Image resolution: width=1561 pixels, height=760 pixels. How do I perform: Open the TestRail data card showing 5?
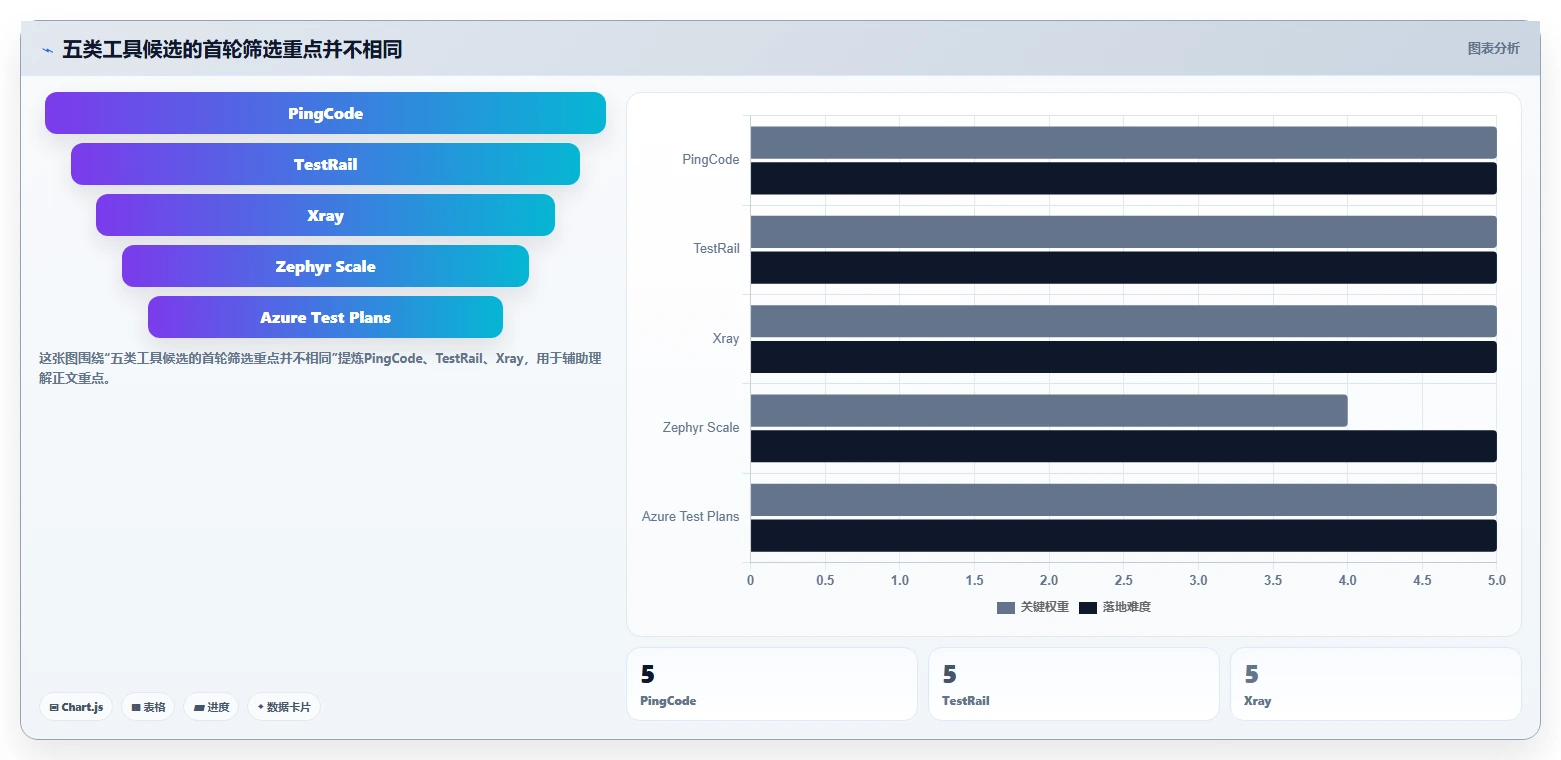click(1073, 684)
